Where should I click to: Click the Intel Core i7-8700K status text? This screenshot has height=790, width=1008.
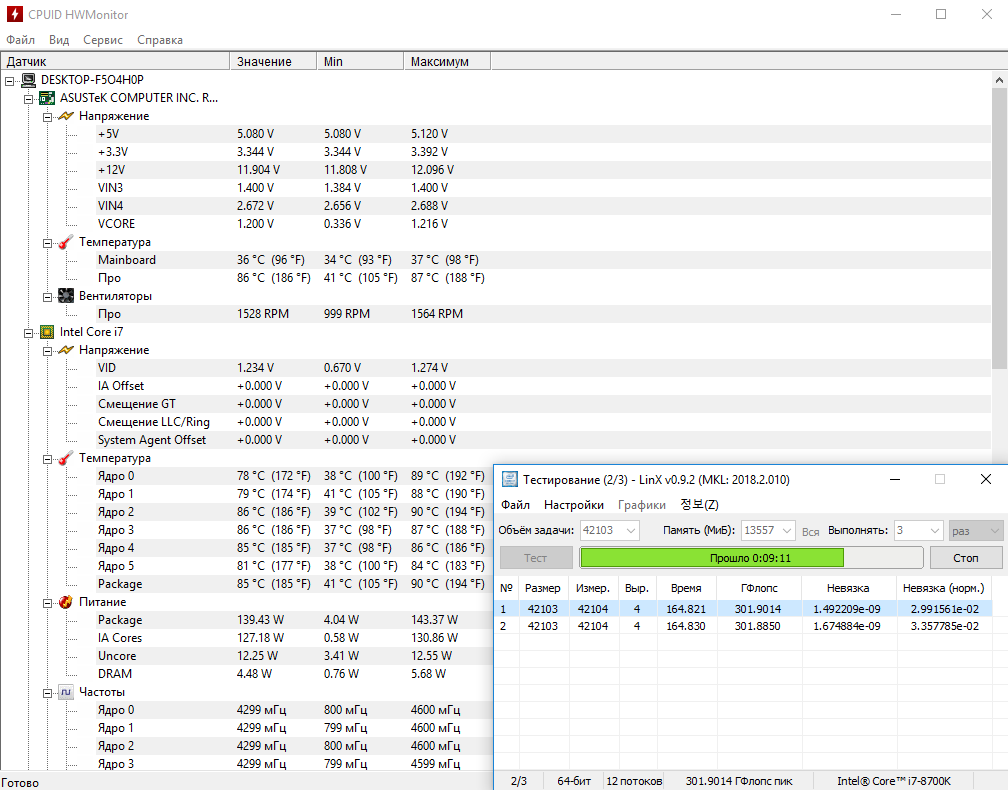click(x=894, y=781)
